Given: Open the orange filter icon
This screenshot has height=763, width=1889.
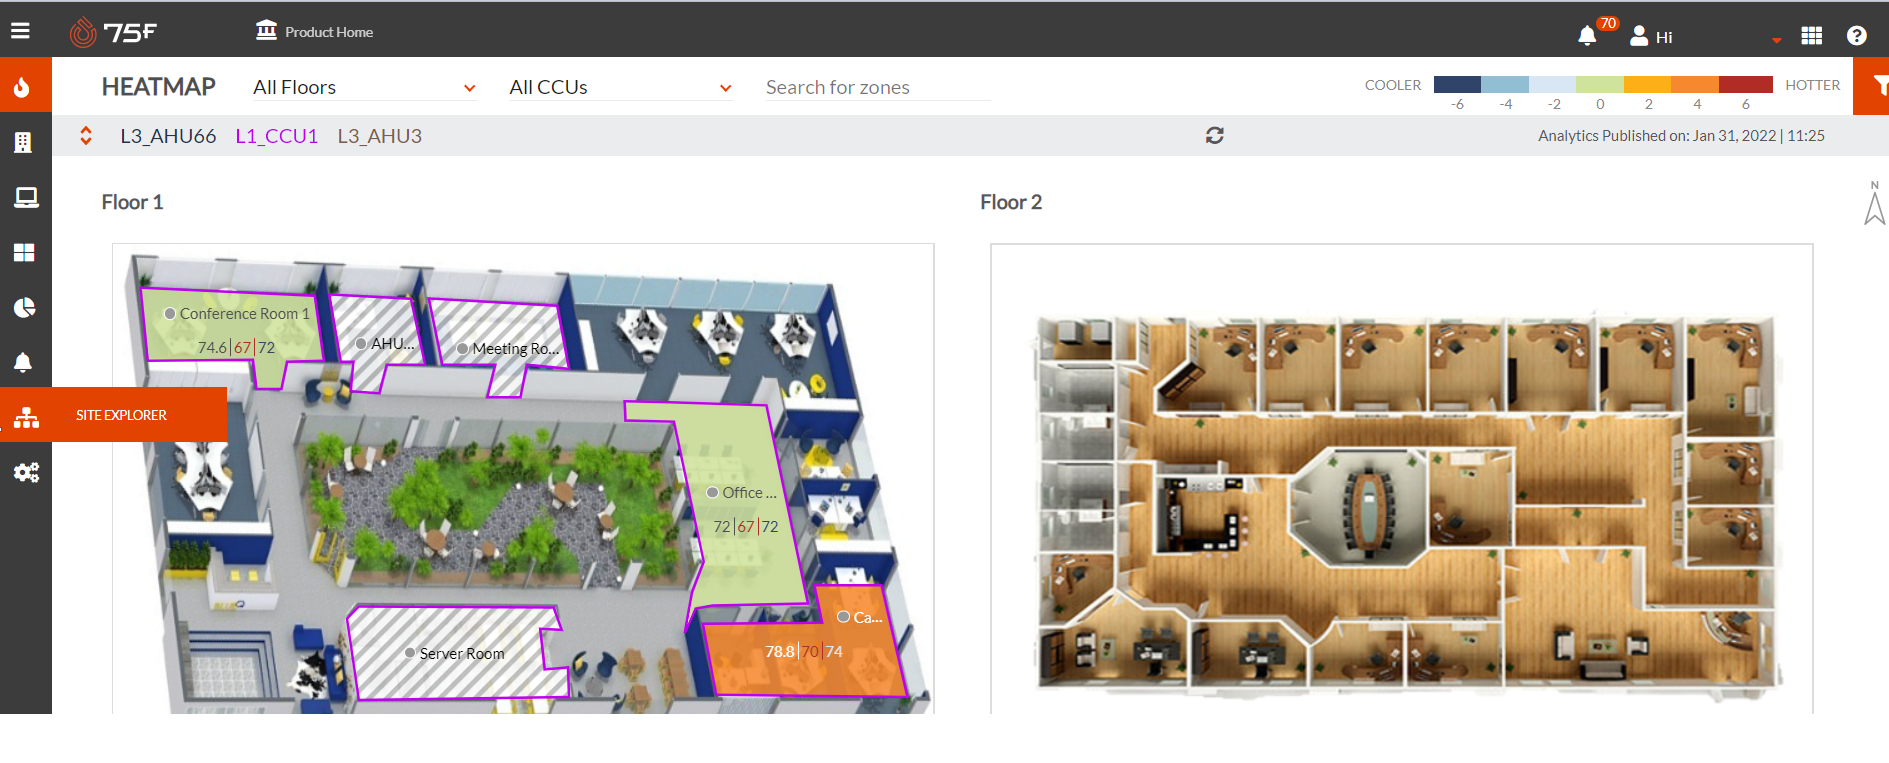Looking at the screenshot, I should click(x=1872, y=86).
